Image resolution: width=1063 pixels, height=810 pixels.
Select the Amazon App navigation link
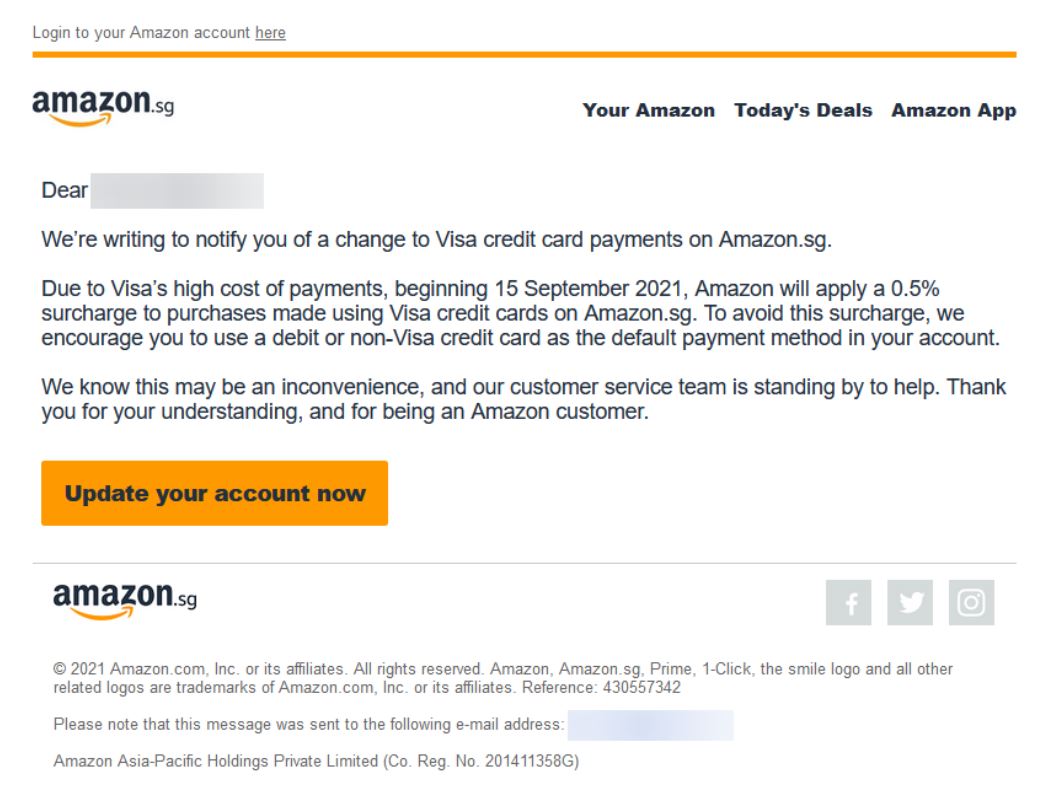953,111
